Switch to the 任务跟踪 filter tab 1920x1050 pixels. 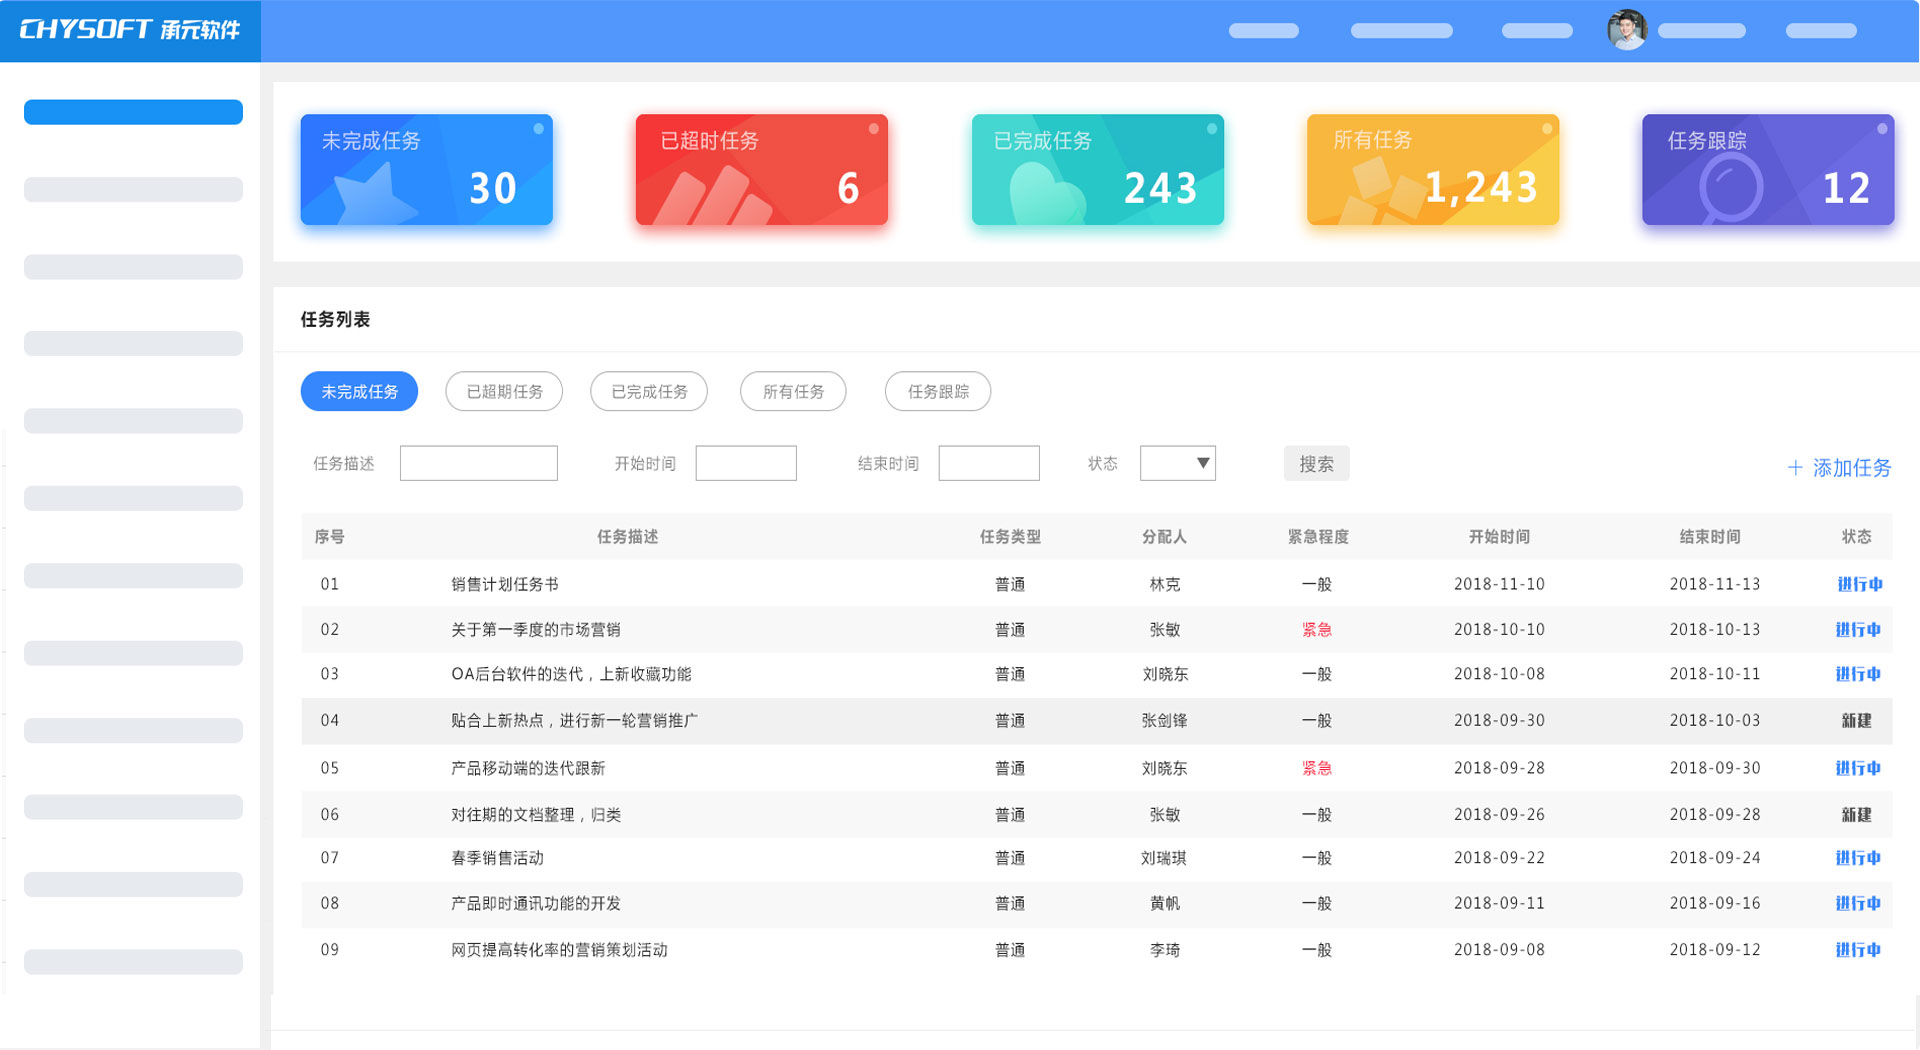[937, 391]
